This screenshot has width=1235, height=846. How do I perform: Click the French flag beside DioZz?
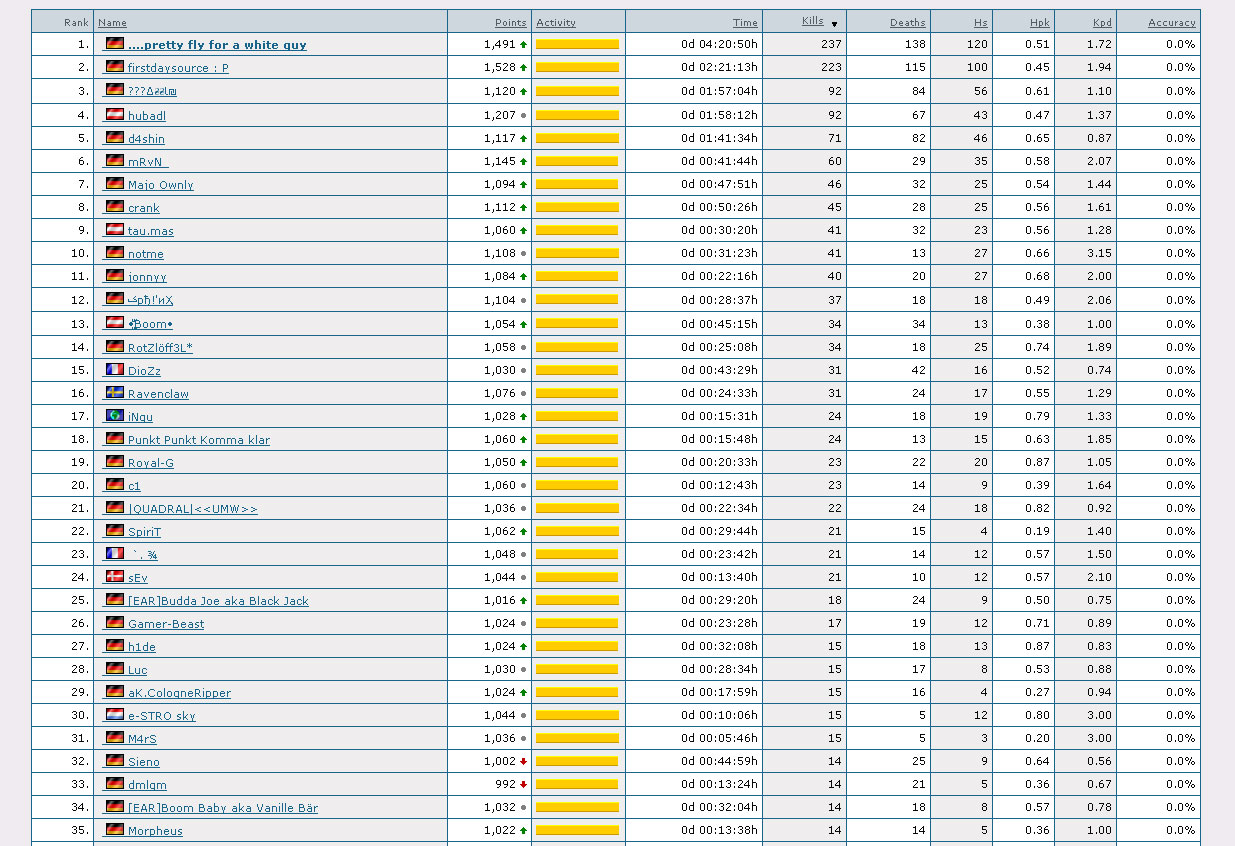pyautogui.click(x=115, y=370)
